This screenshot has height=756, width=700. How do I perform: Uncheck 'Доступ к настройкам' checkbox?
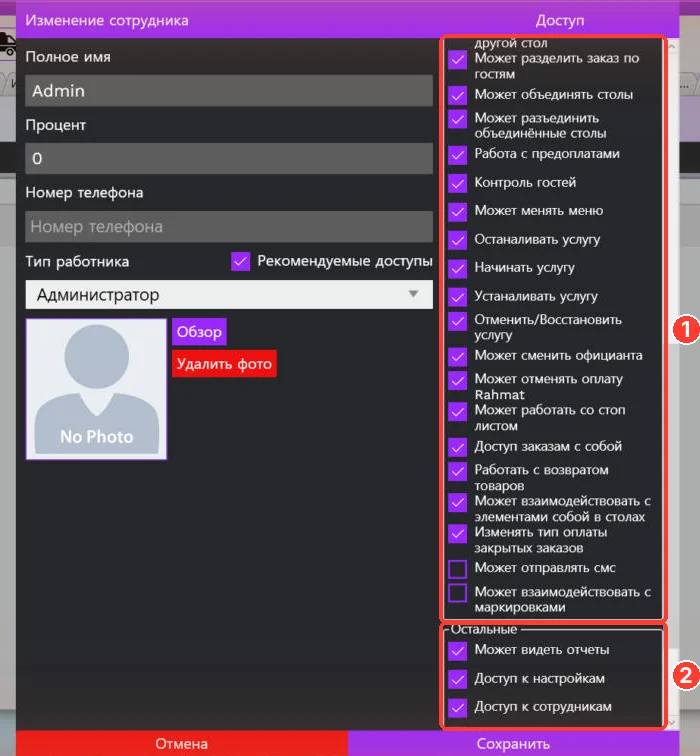457,679
